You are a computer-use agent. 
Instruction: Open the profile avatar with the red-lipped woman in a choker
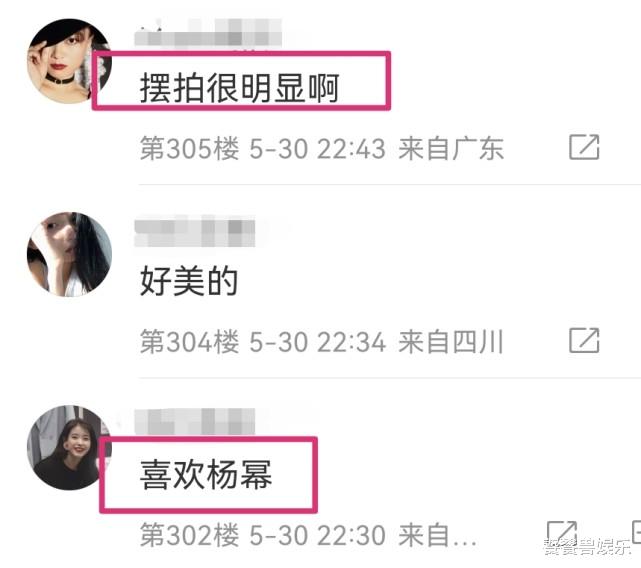(69, 61)
